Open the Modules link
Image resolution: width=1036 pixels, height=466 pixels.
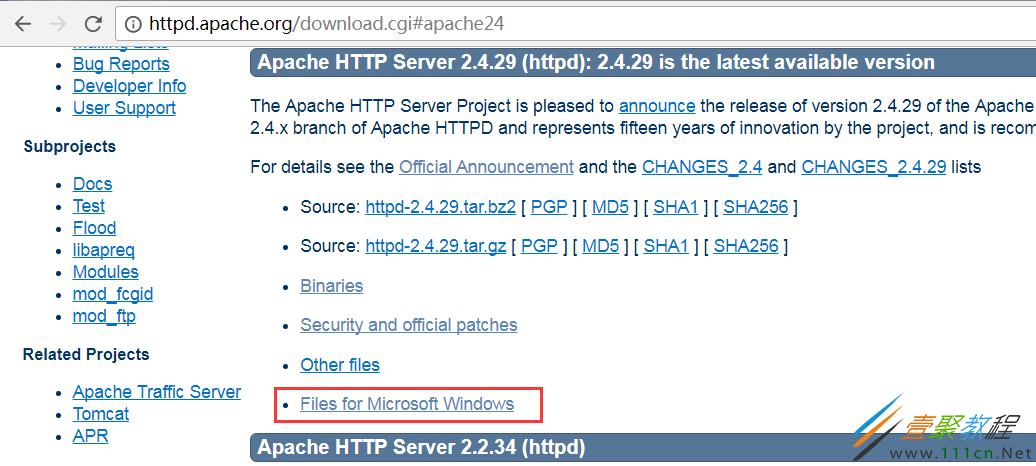tap(106, 272)
